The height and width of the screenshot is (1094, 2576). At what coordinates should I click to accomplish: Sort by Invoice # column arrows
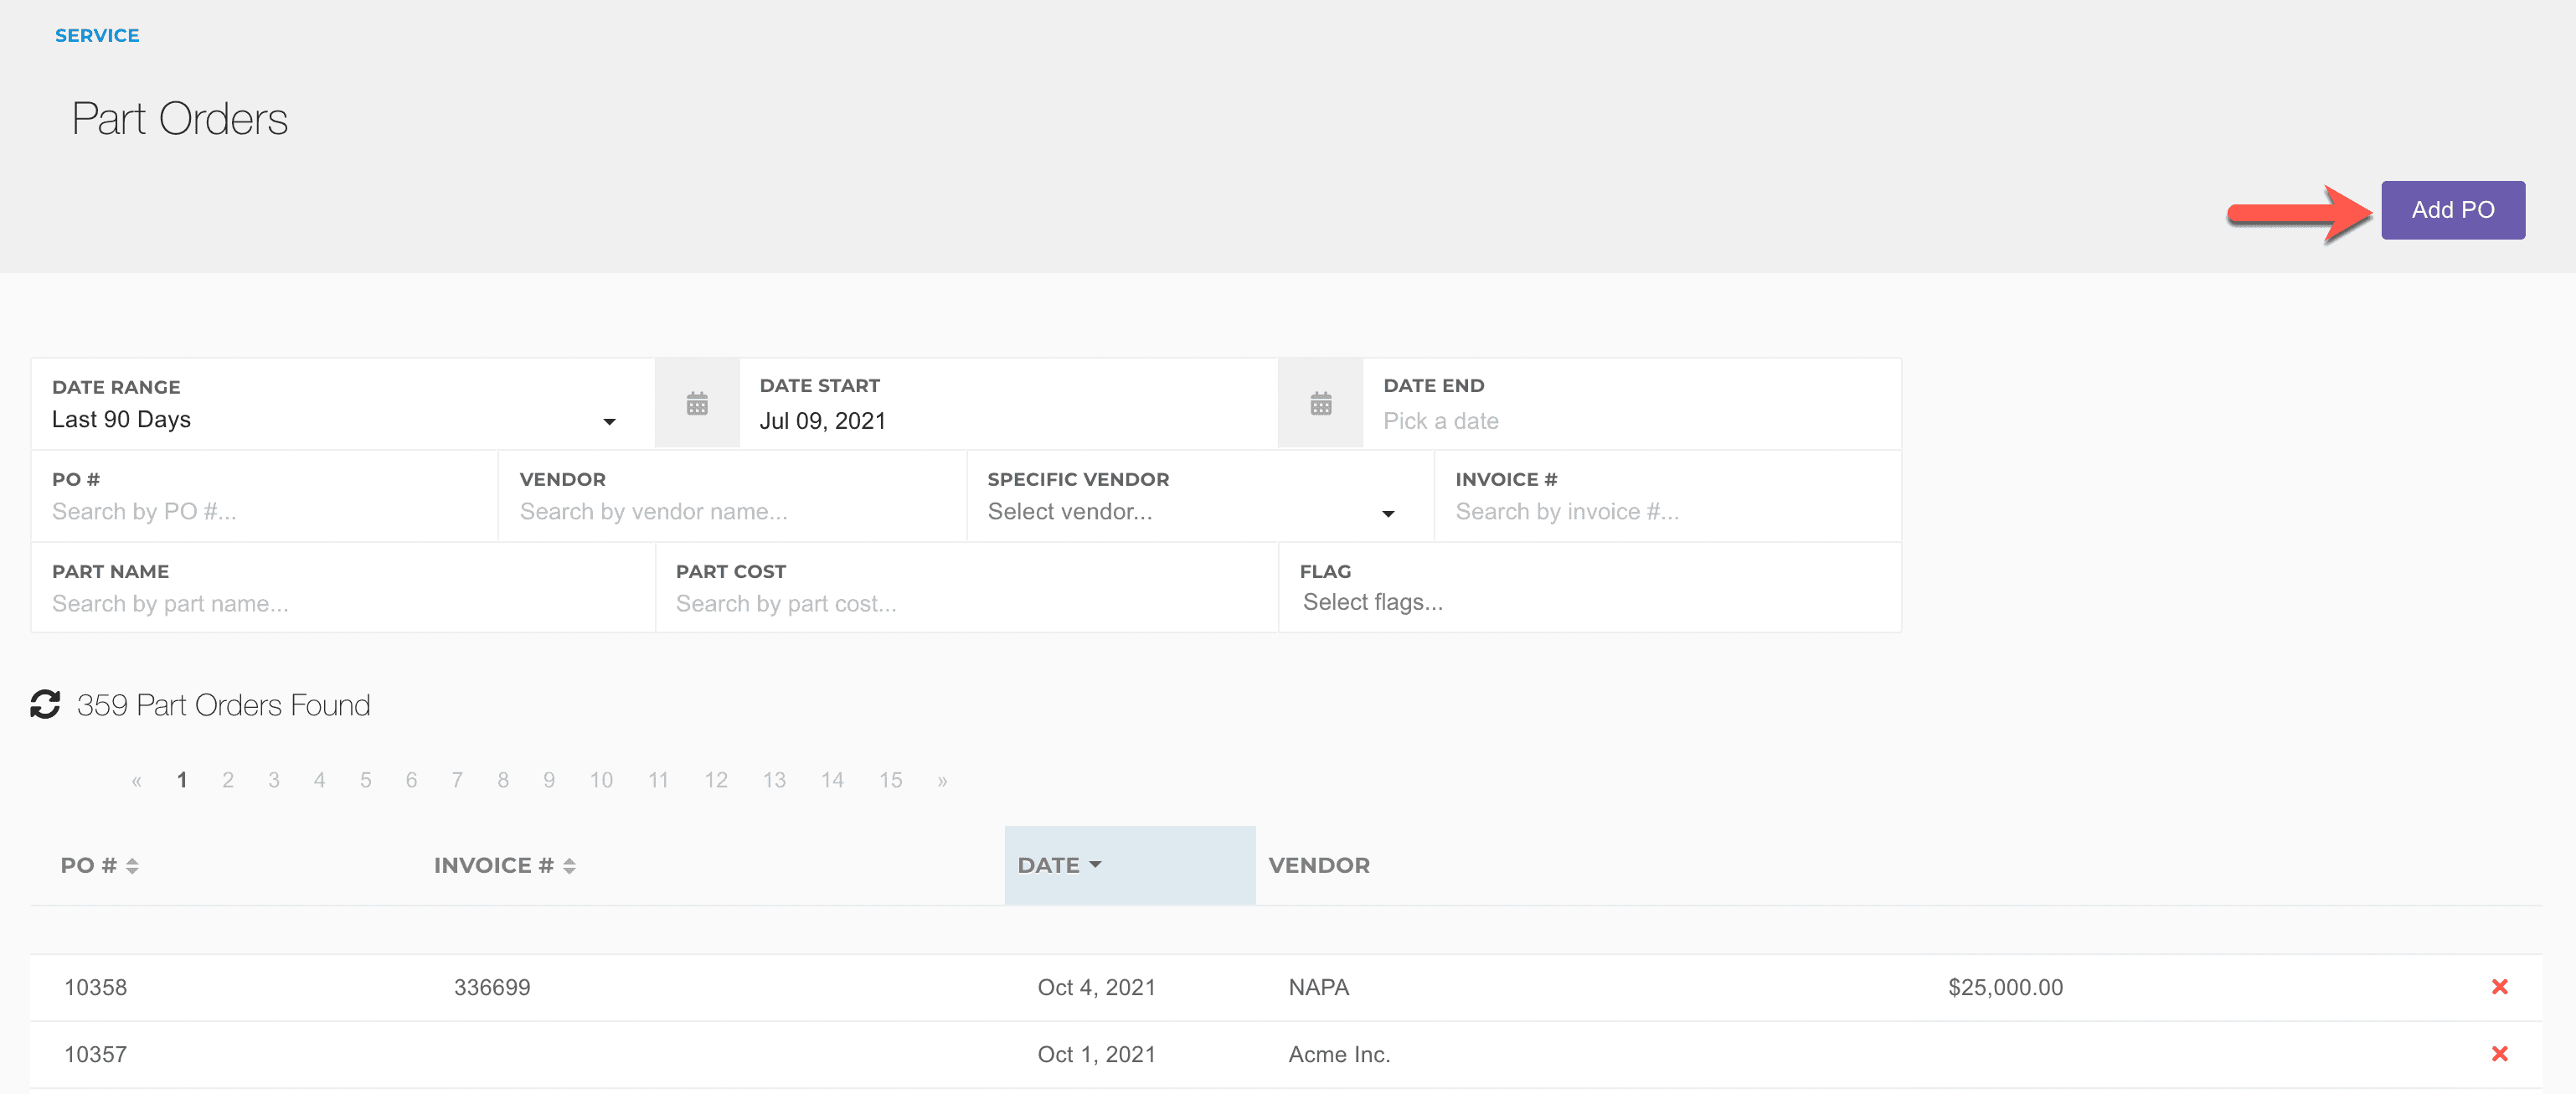coord(569,866)
